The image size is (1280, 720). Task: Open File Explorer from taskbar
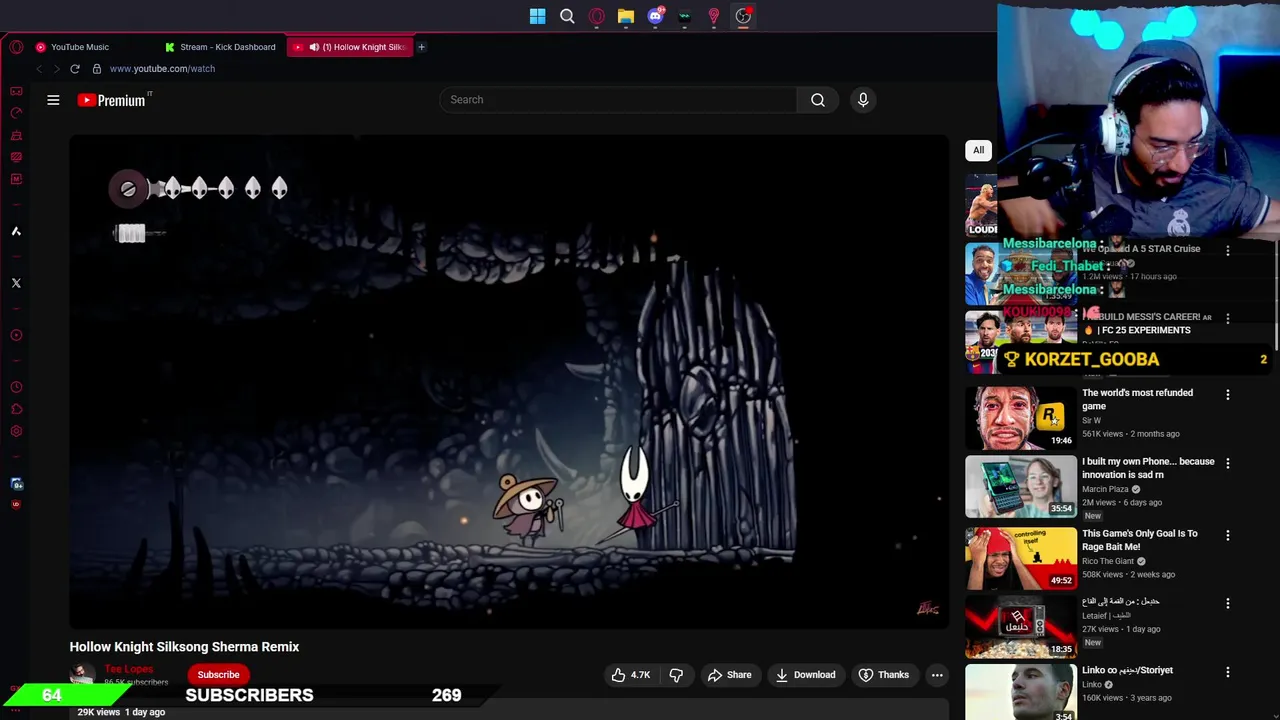click(626, 16)
